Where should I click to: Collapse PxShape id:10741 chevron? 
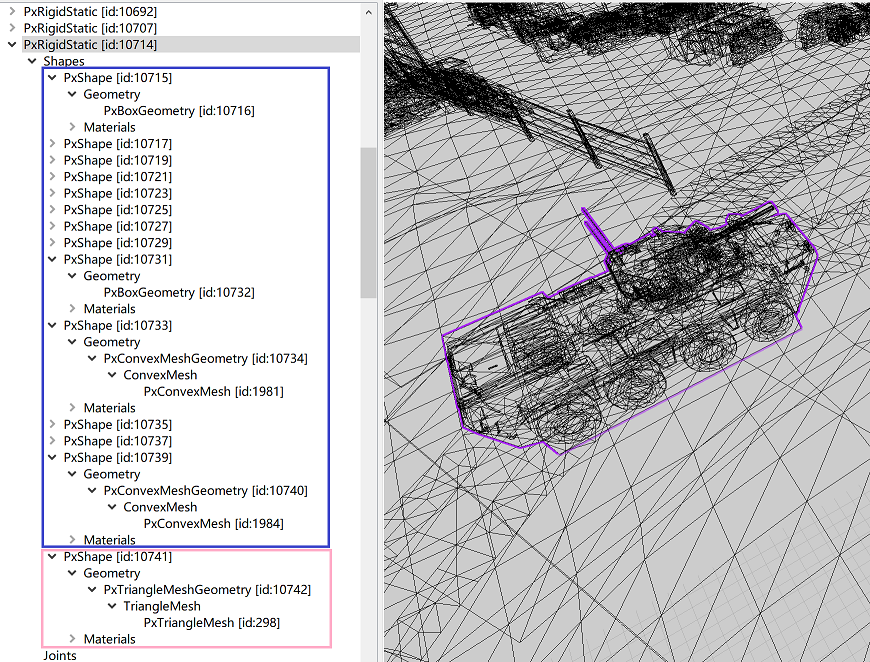click(x=52, y=557)
